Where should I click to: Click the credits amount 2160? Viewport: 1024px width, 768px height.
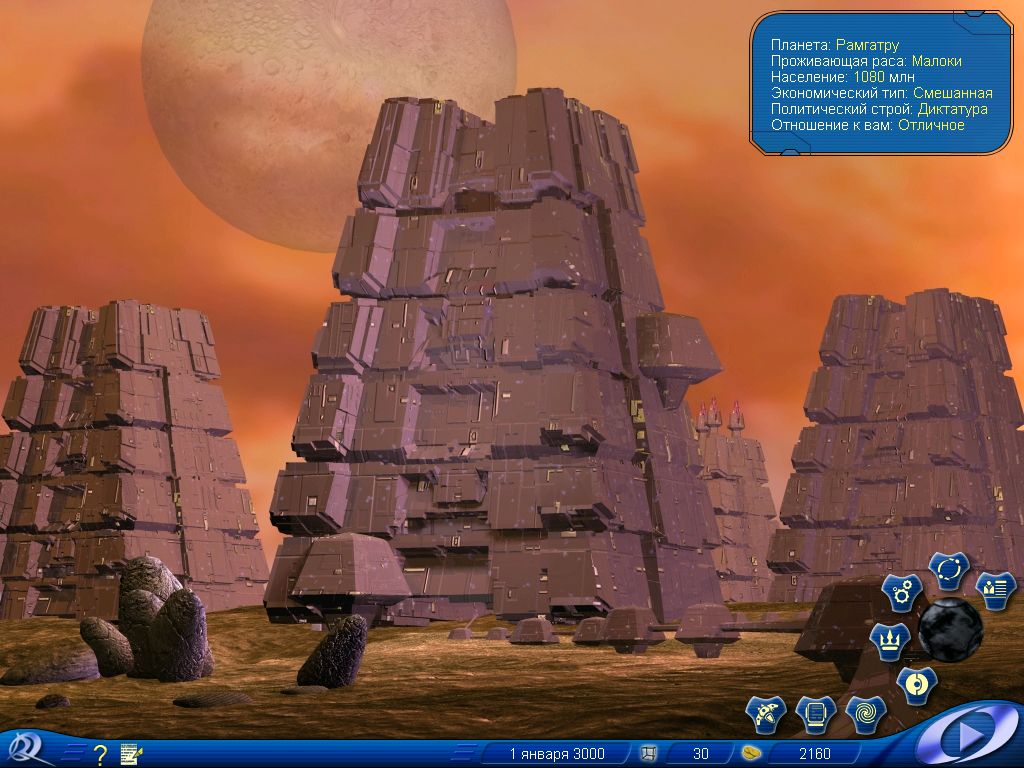[x=813, y=754]
